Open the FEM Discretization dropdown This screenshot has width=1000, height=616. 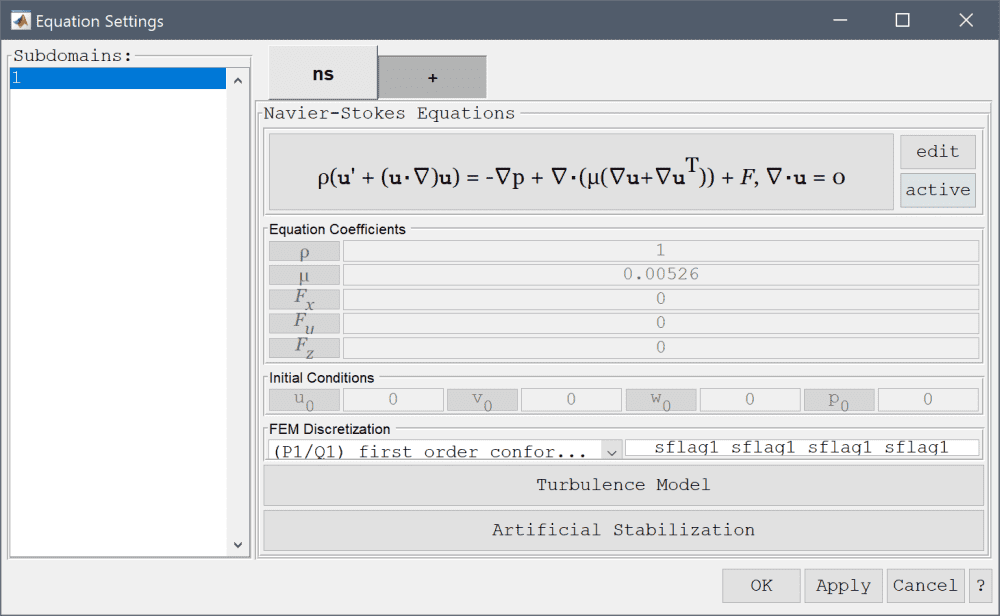click(445, 450)
